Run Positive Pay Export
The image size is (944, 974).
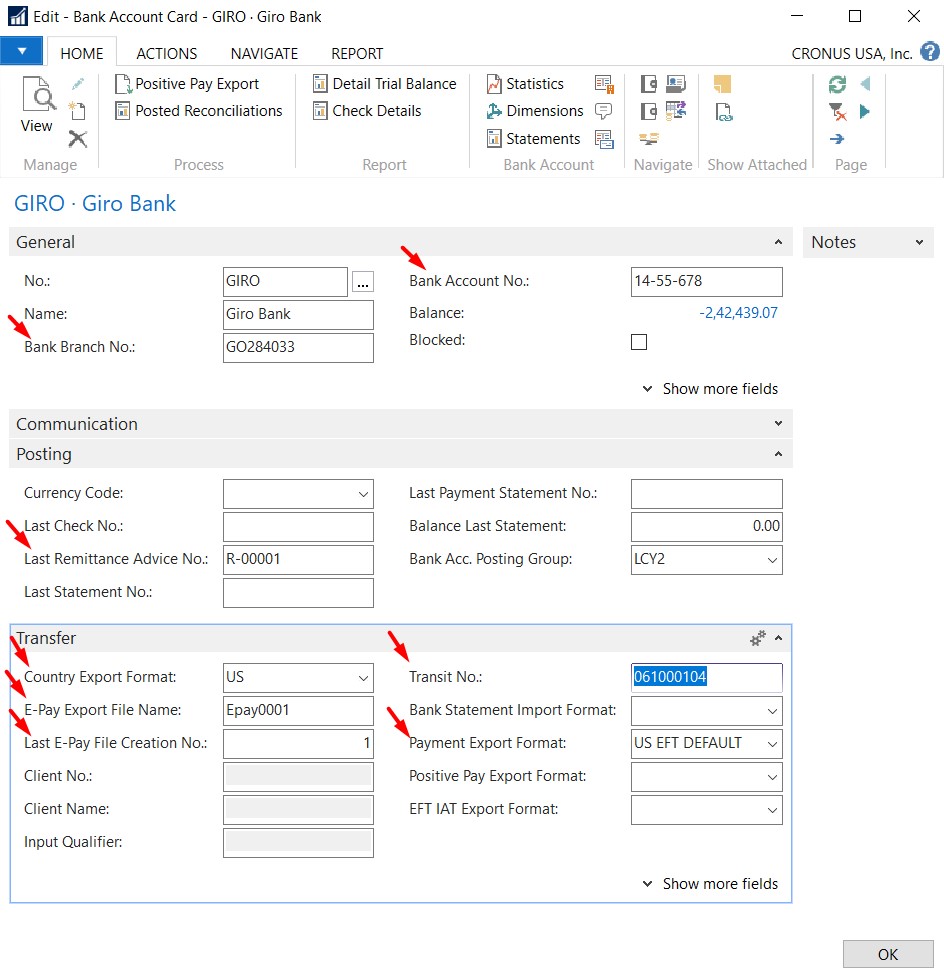click(194, 84)
